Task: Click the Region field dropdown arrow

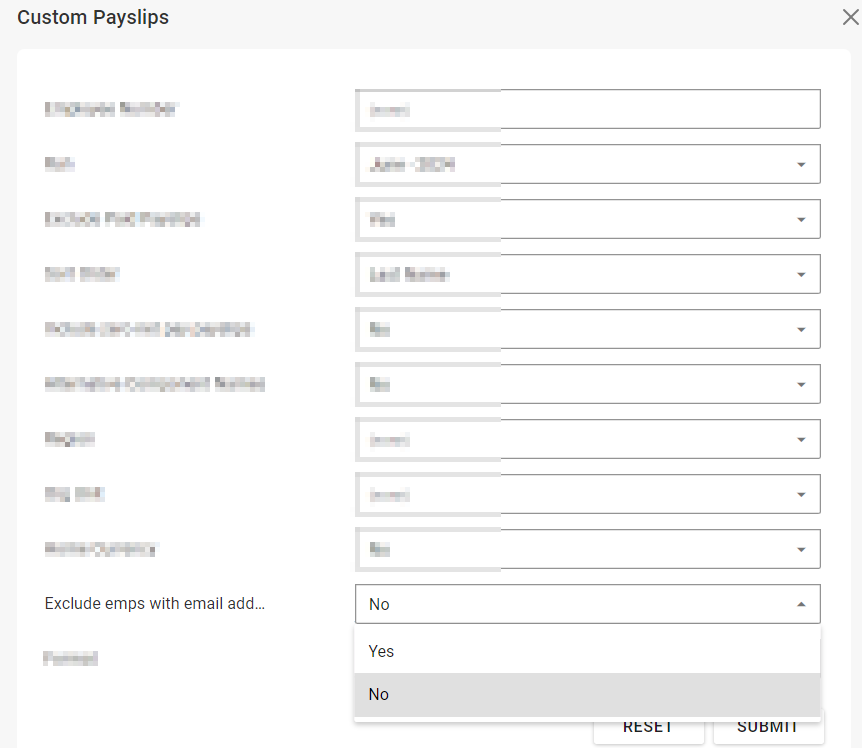Action: click(x=801, y=440)
